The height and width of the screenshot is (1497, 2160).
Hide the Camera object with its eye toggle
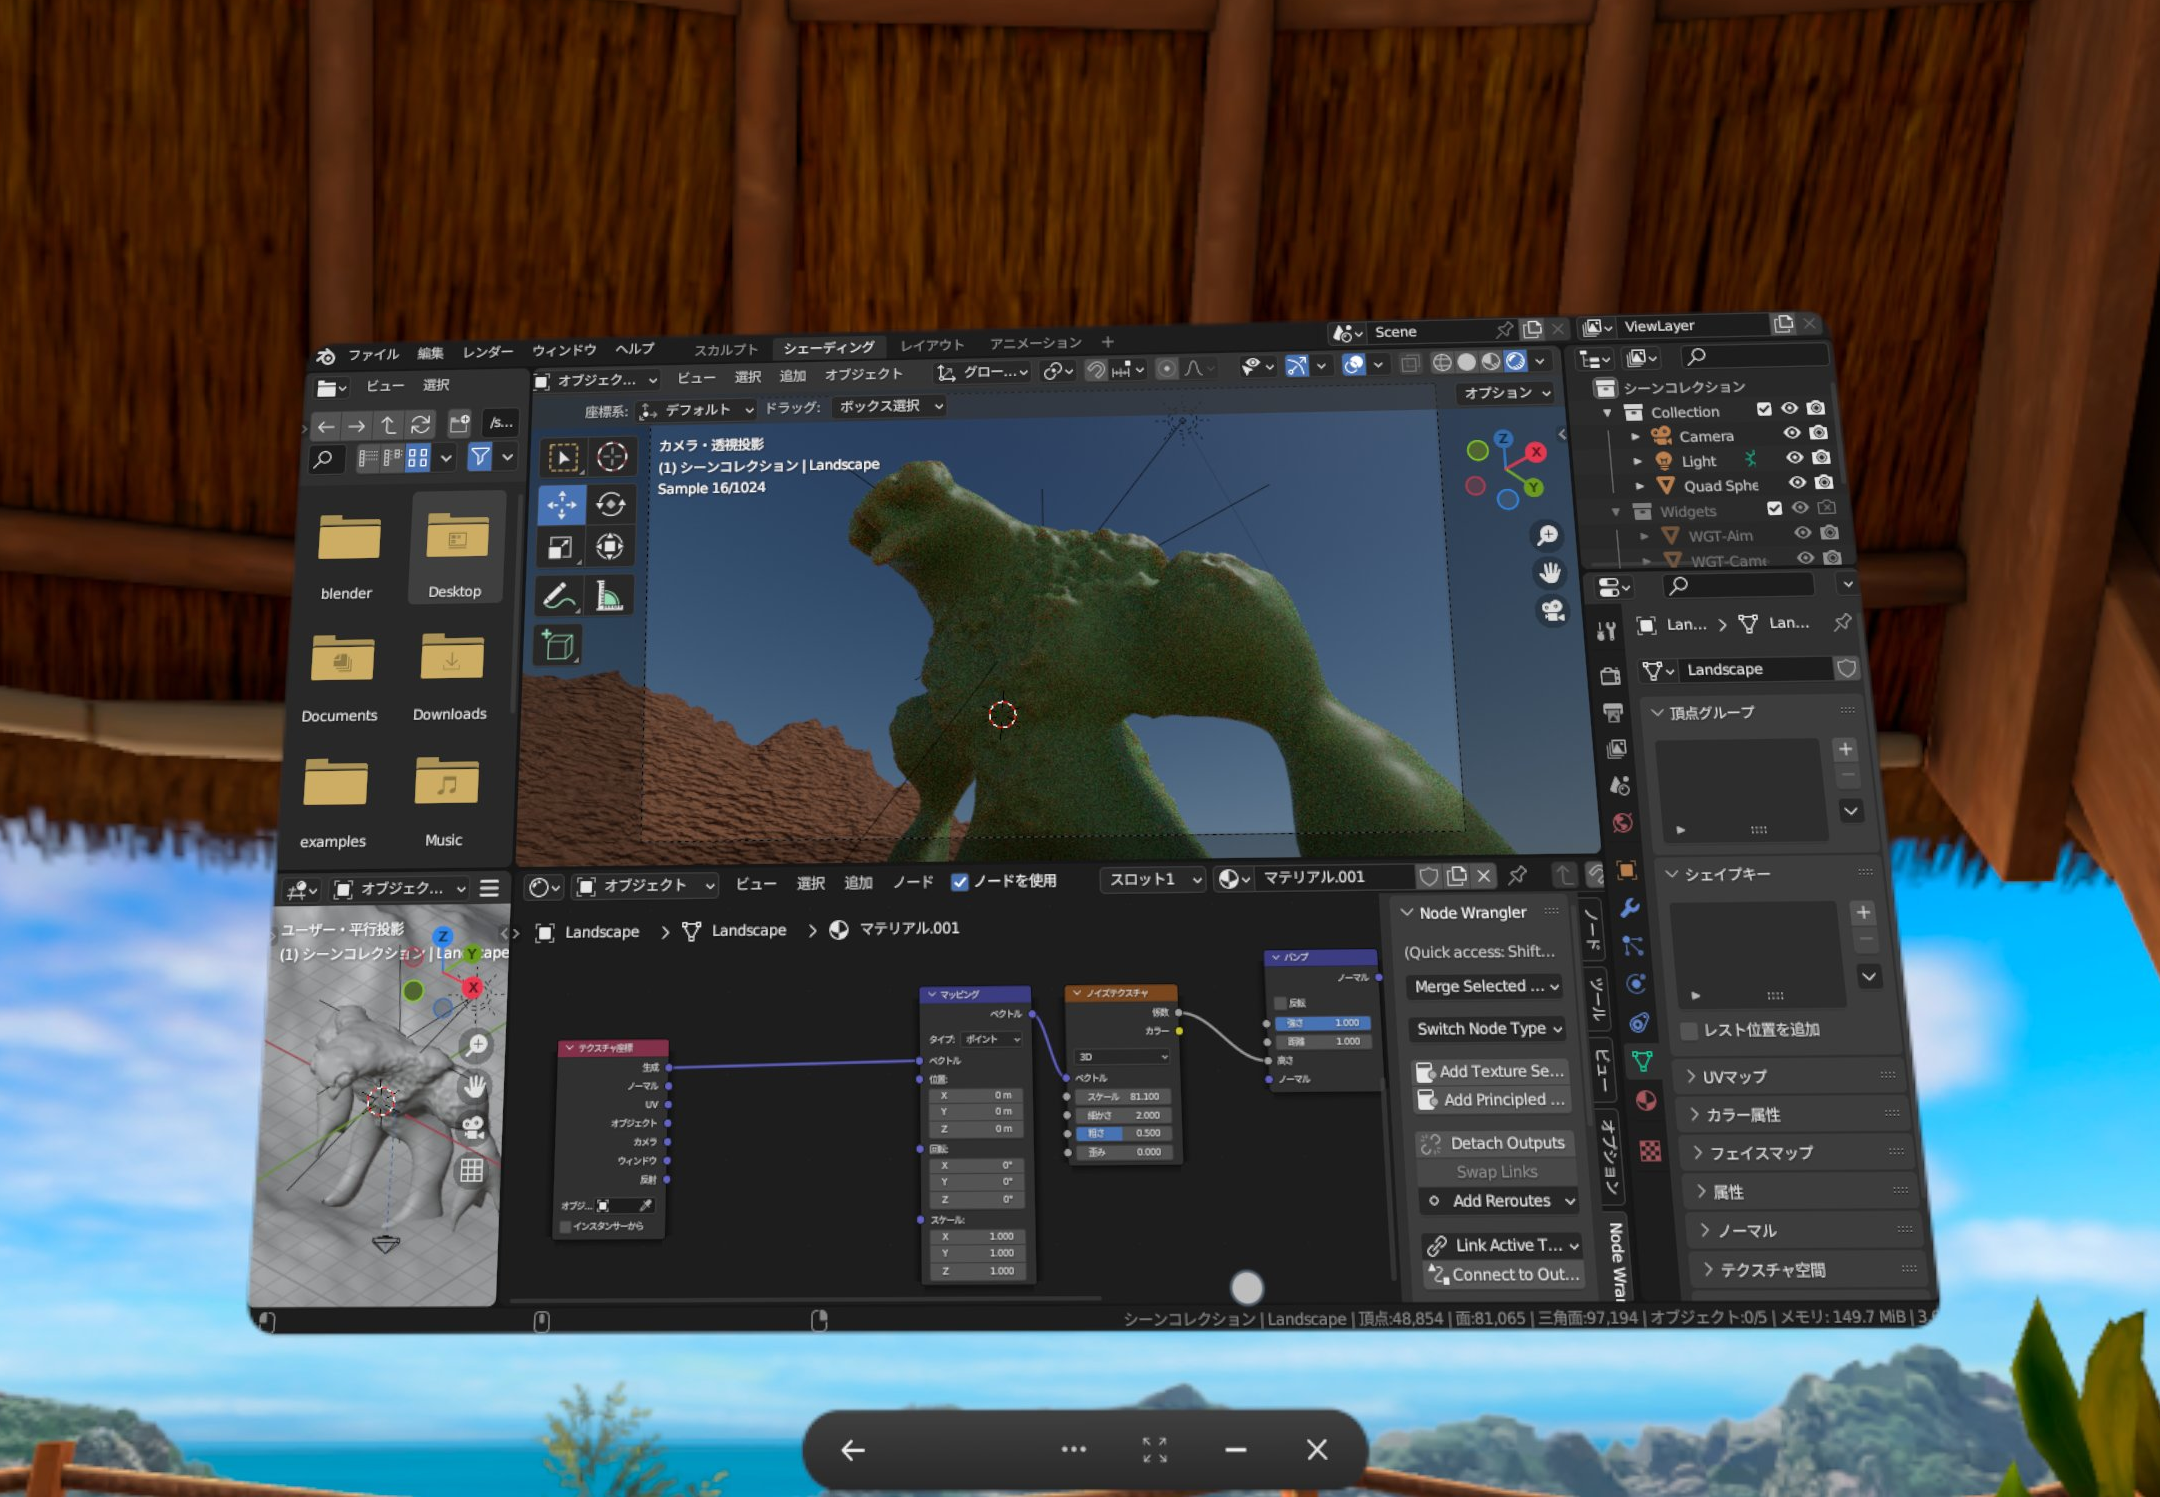click(1791, 435)
